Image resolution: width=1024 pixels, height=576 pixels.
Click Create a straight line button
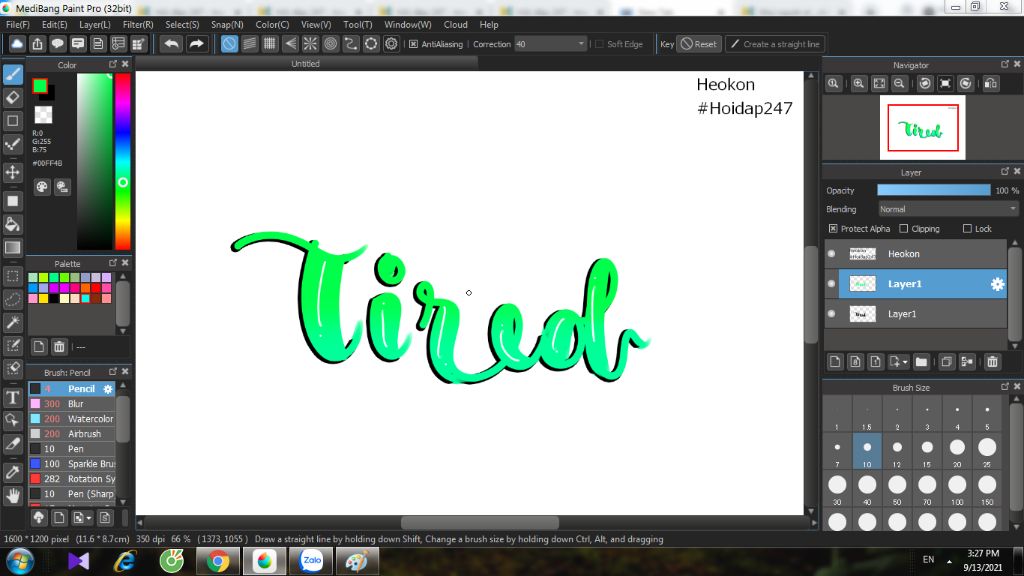tap(775, 44)
